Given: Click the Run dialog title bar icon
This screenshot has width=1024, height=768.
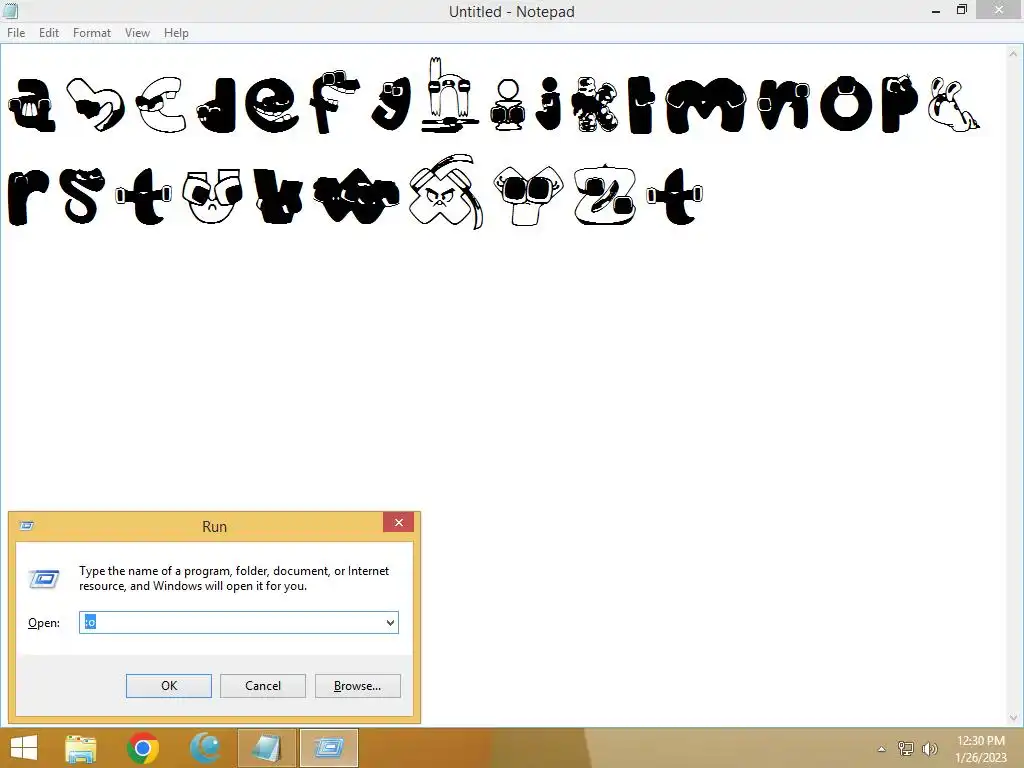Looking at the screenshot, I should pos(26,526).
